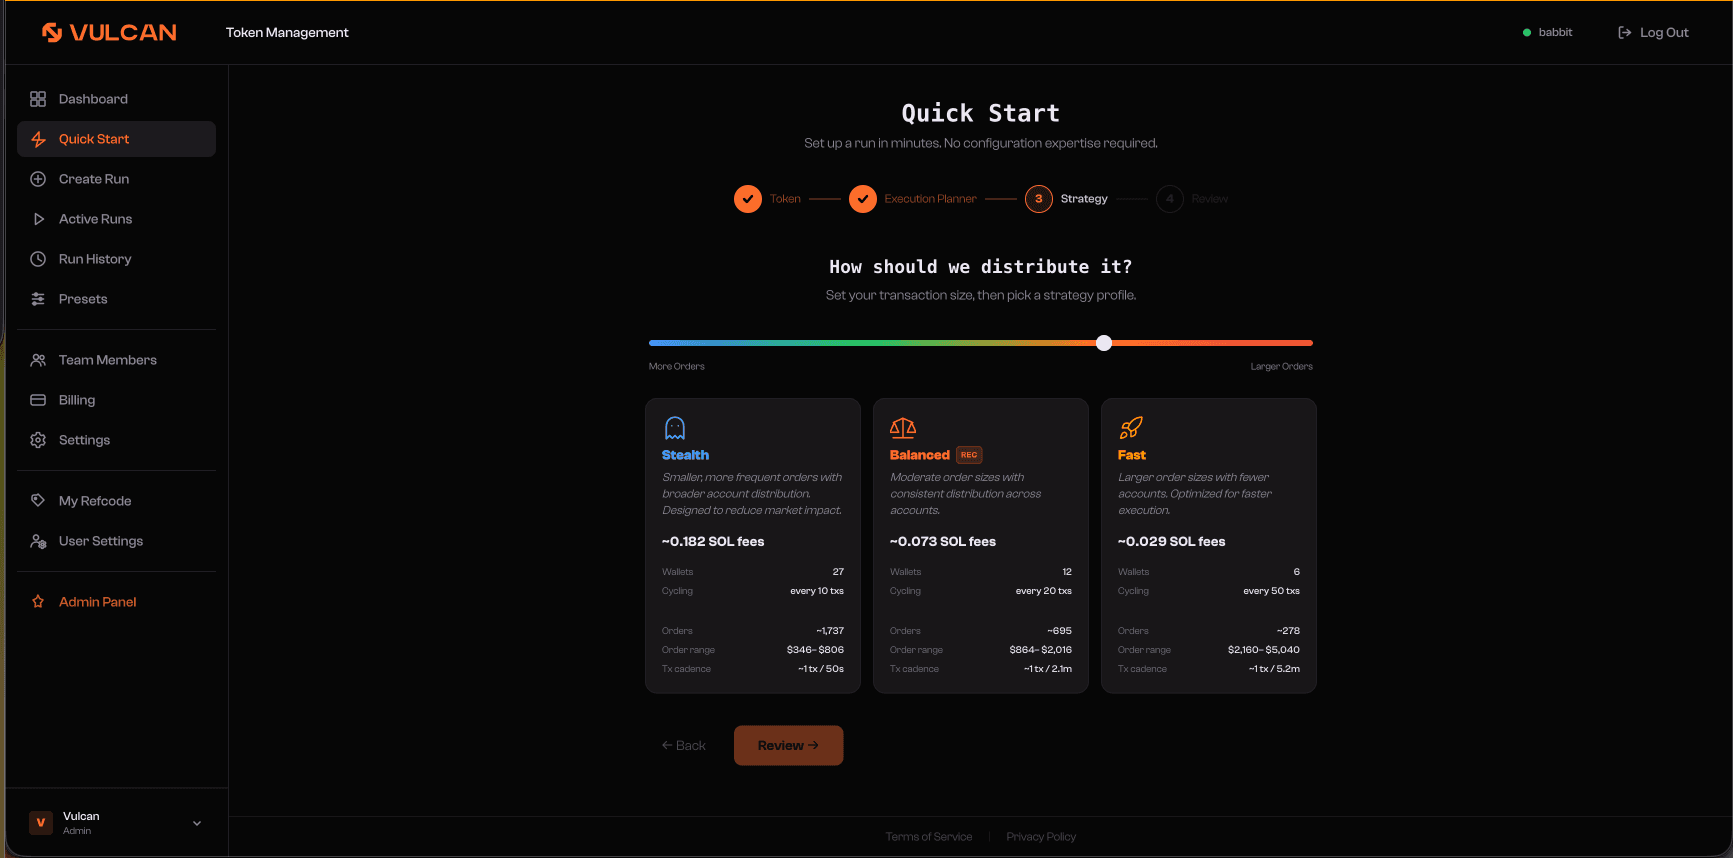The image size is (1733, 858).
Task: Open Run History section
Action: tap(116, 259)
